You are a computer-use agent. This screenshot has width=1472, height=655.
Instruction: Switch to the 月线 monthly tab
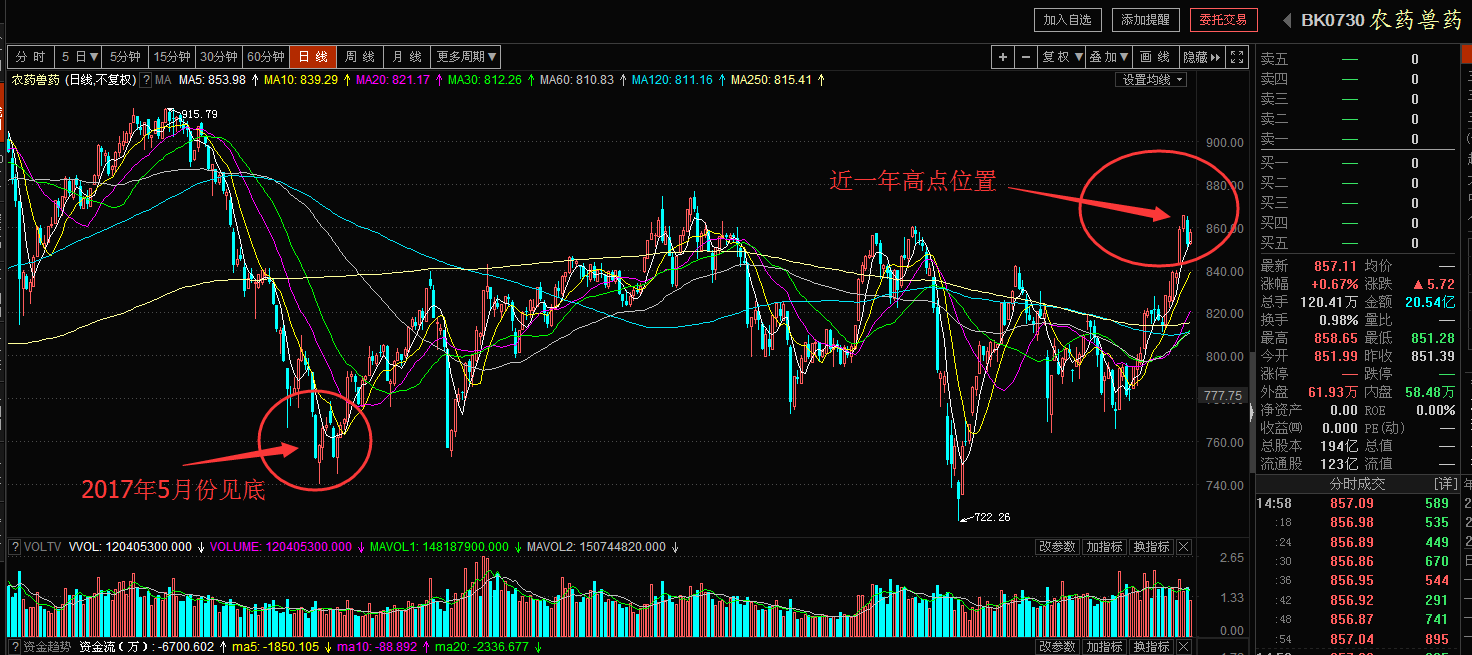[407, 57]
